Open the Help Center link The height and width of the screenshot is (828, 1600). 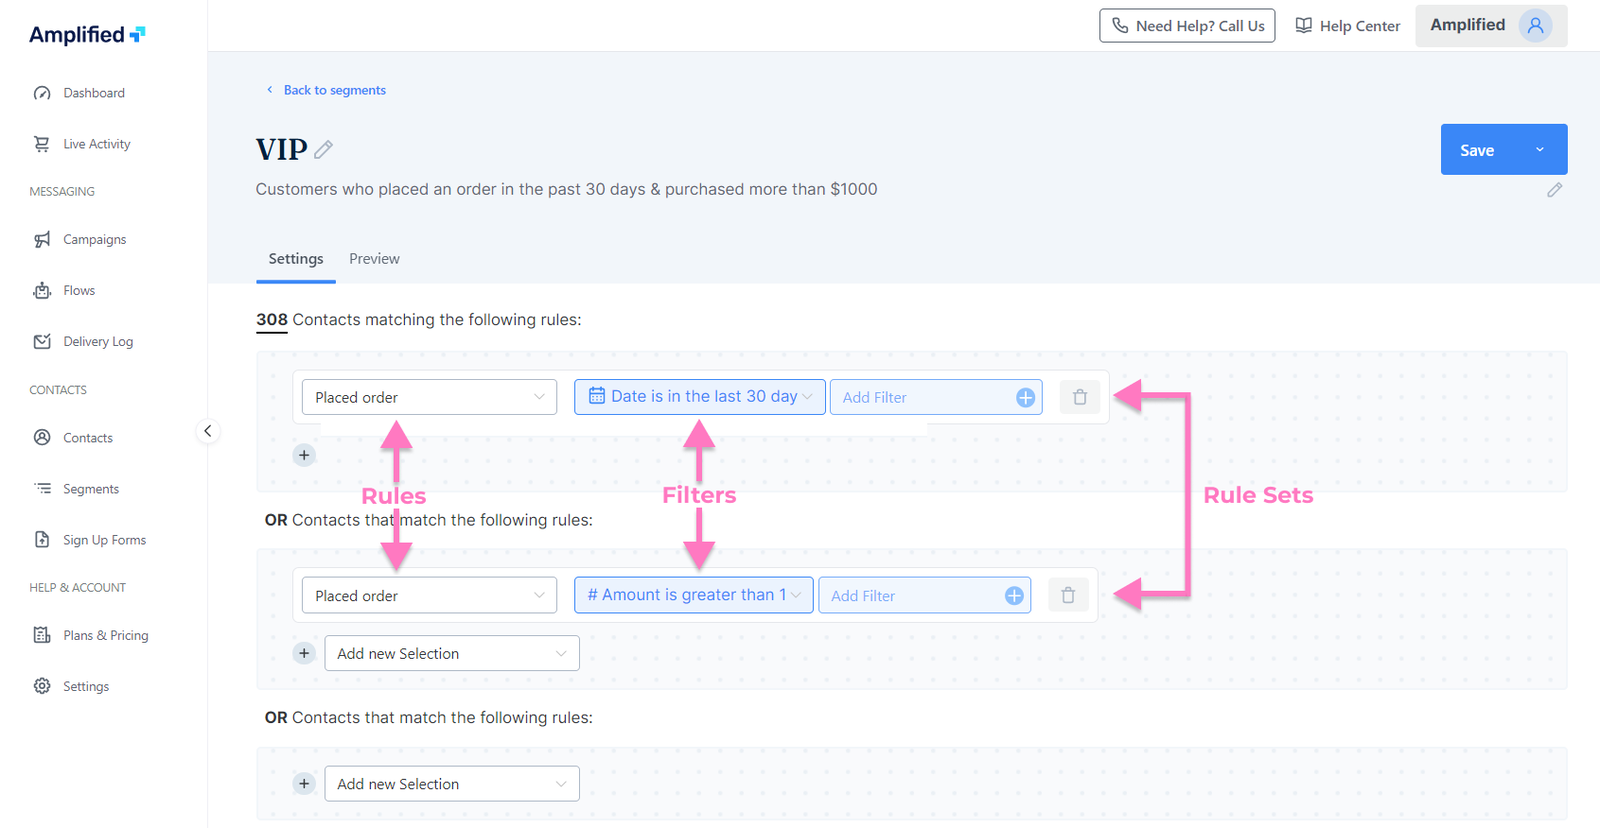tap(1348, 26)
